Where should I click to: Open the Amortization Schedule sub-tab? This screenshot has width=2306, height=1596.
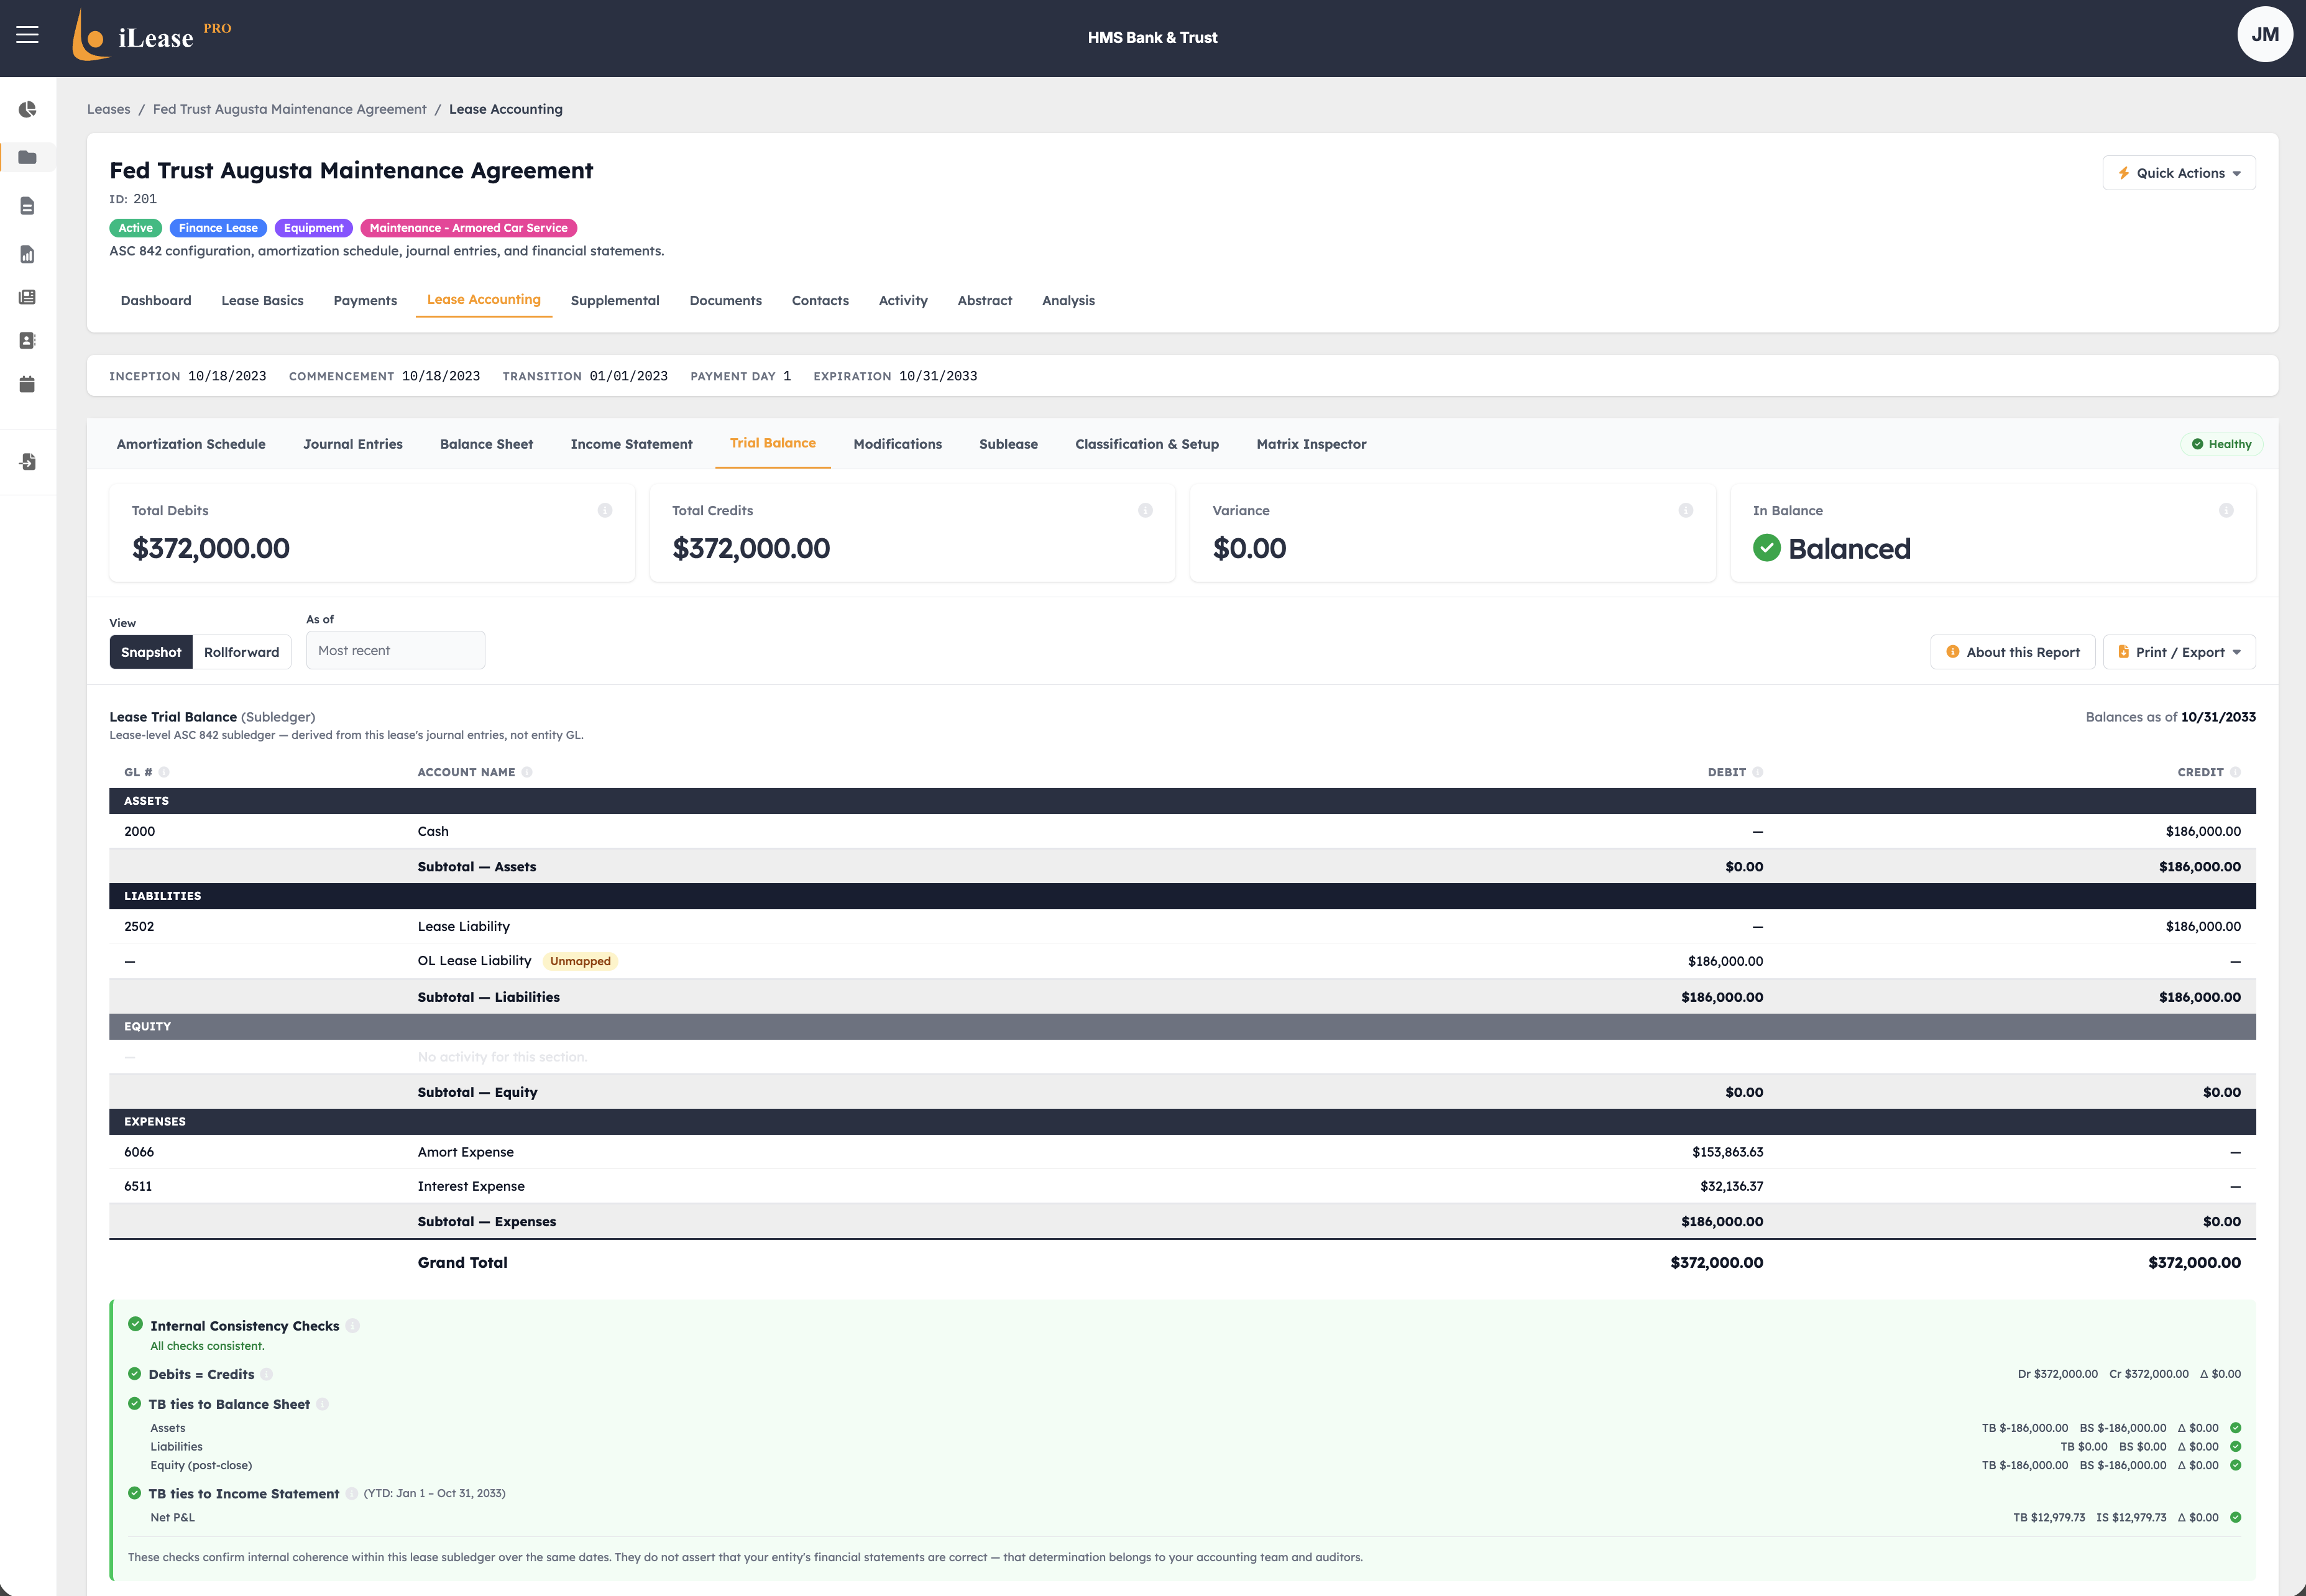(191, 444)
